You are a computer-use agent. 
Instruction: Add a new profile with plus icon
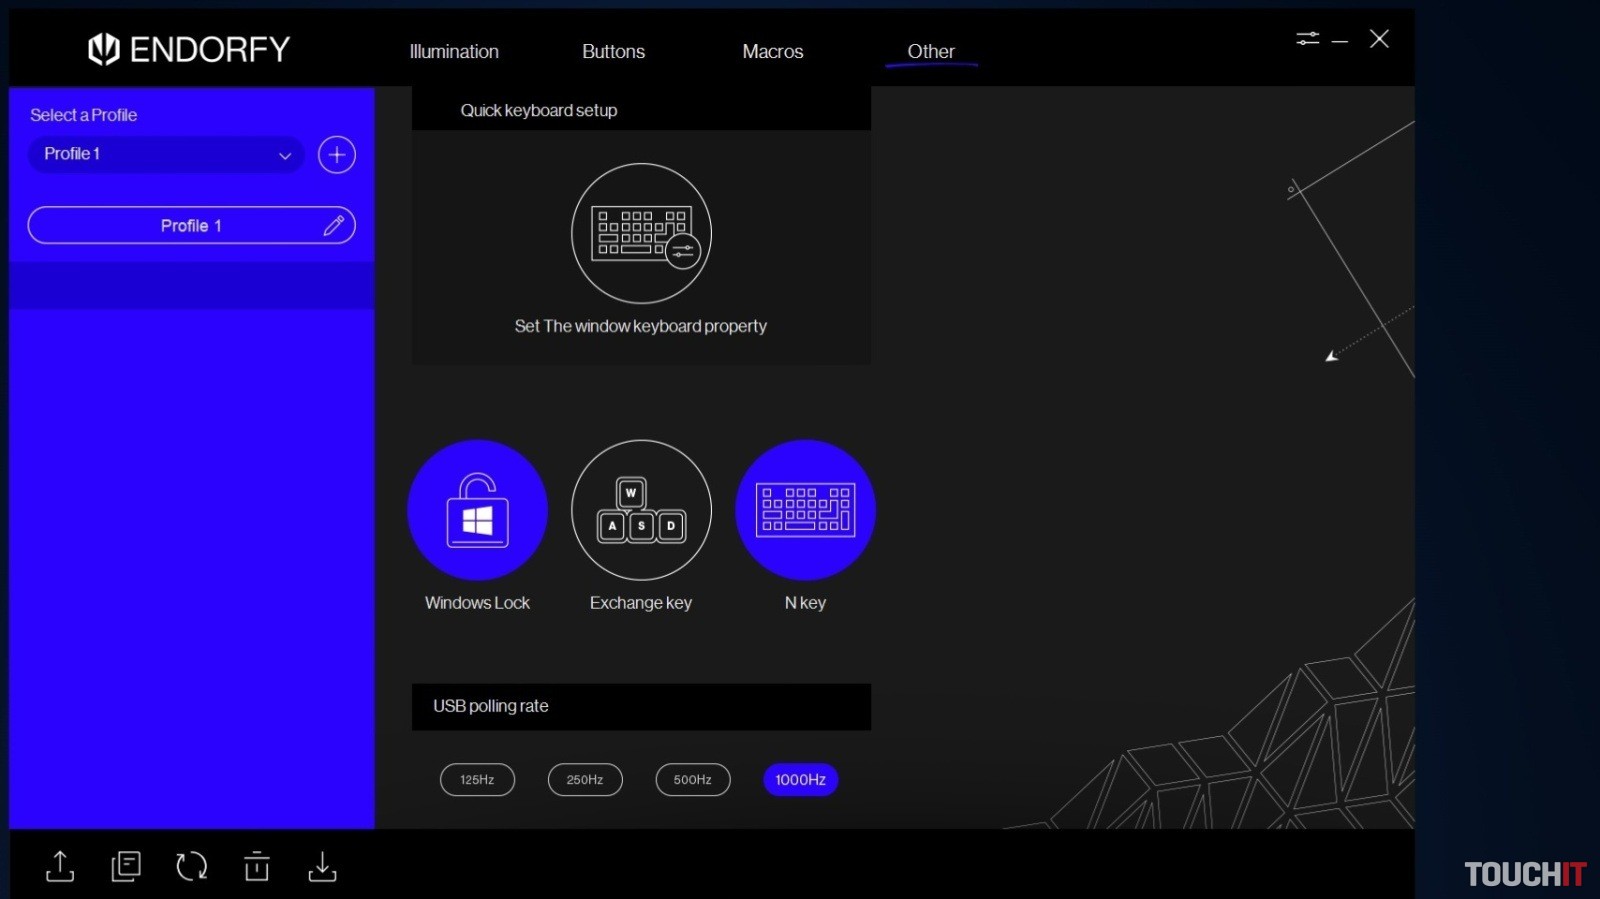point(337,155)
